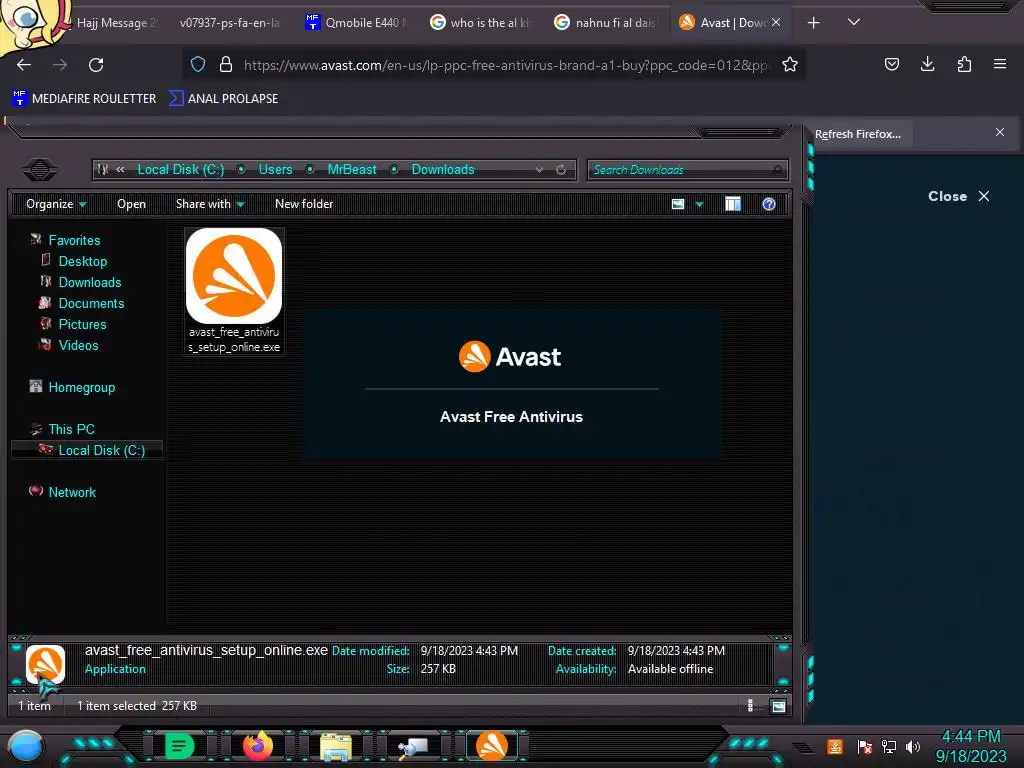The width and height of the screenshot is (1024, 768).
Task: Go back in Firefox history
Action: 24,65
